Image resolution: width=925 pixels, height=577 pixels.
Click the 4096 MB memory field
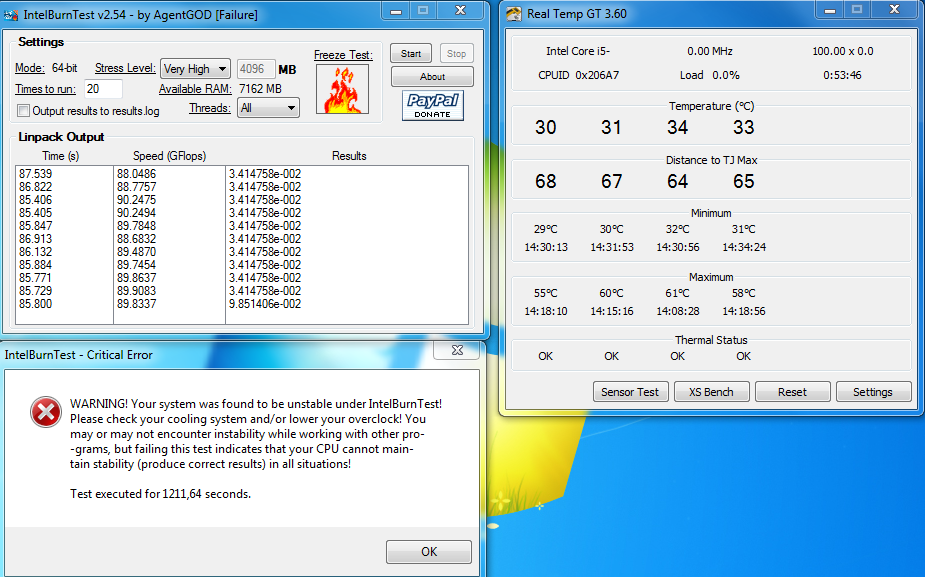point(256,69)
